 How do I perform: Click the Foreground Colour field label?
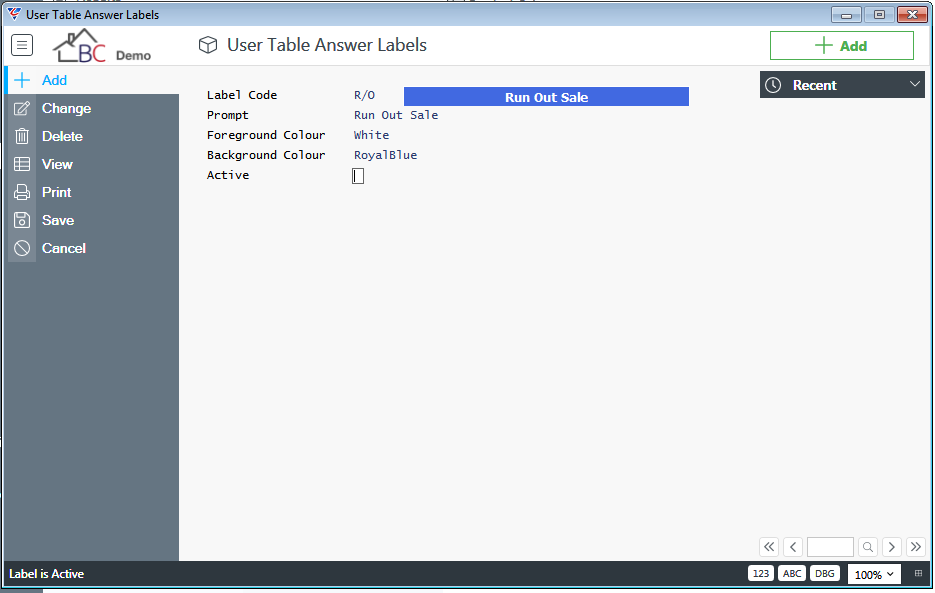pyautogui.click(x=266, y=135)
